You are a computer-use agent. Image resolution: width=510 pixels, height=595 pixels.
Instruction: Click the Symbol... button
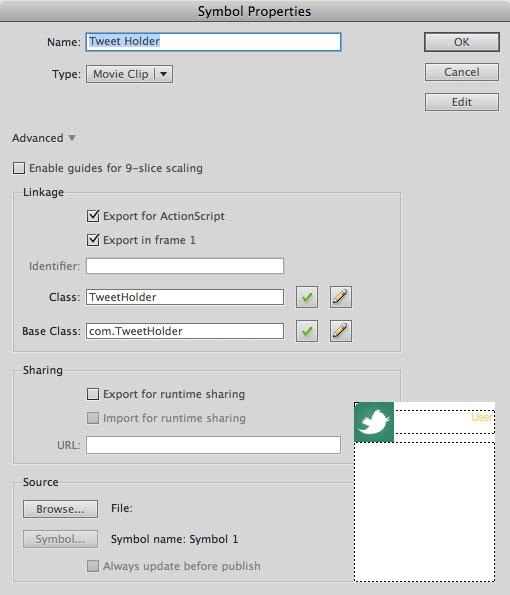pos(60,539)
